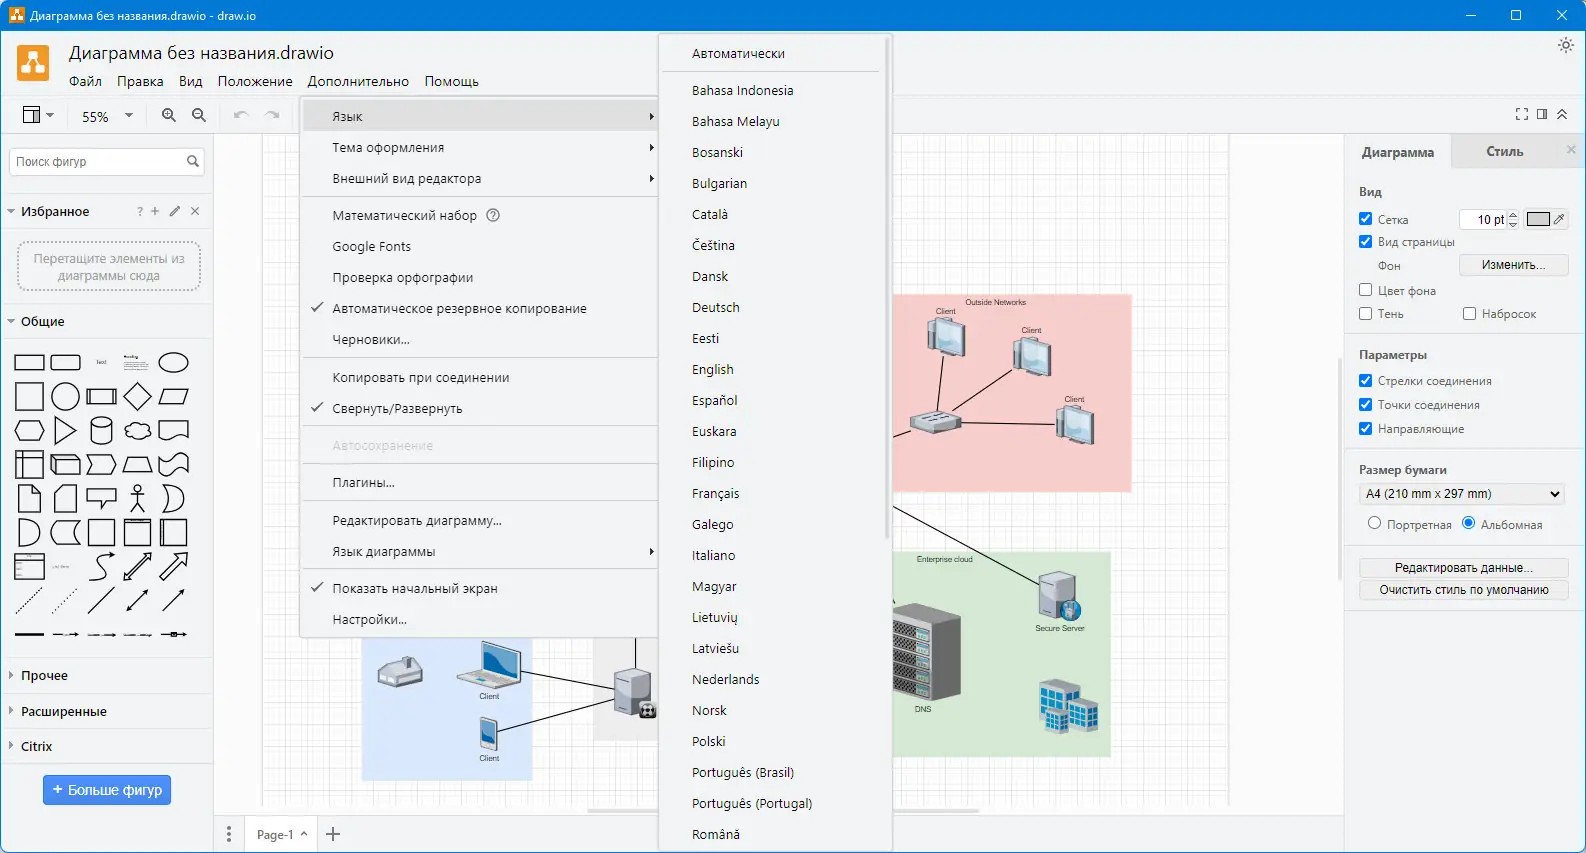
Task: Click the Редактировать данные... button
Action: coord(1463,567)
